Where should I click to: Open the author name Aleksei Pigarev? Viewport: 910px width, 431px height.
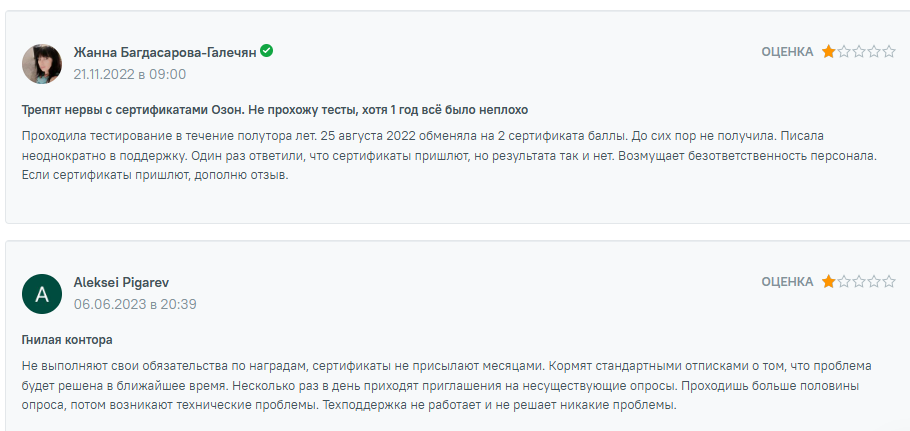click(x=121, y=282)
